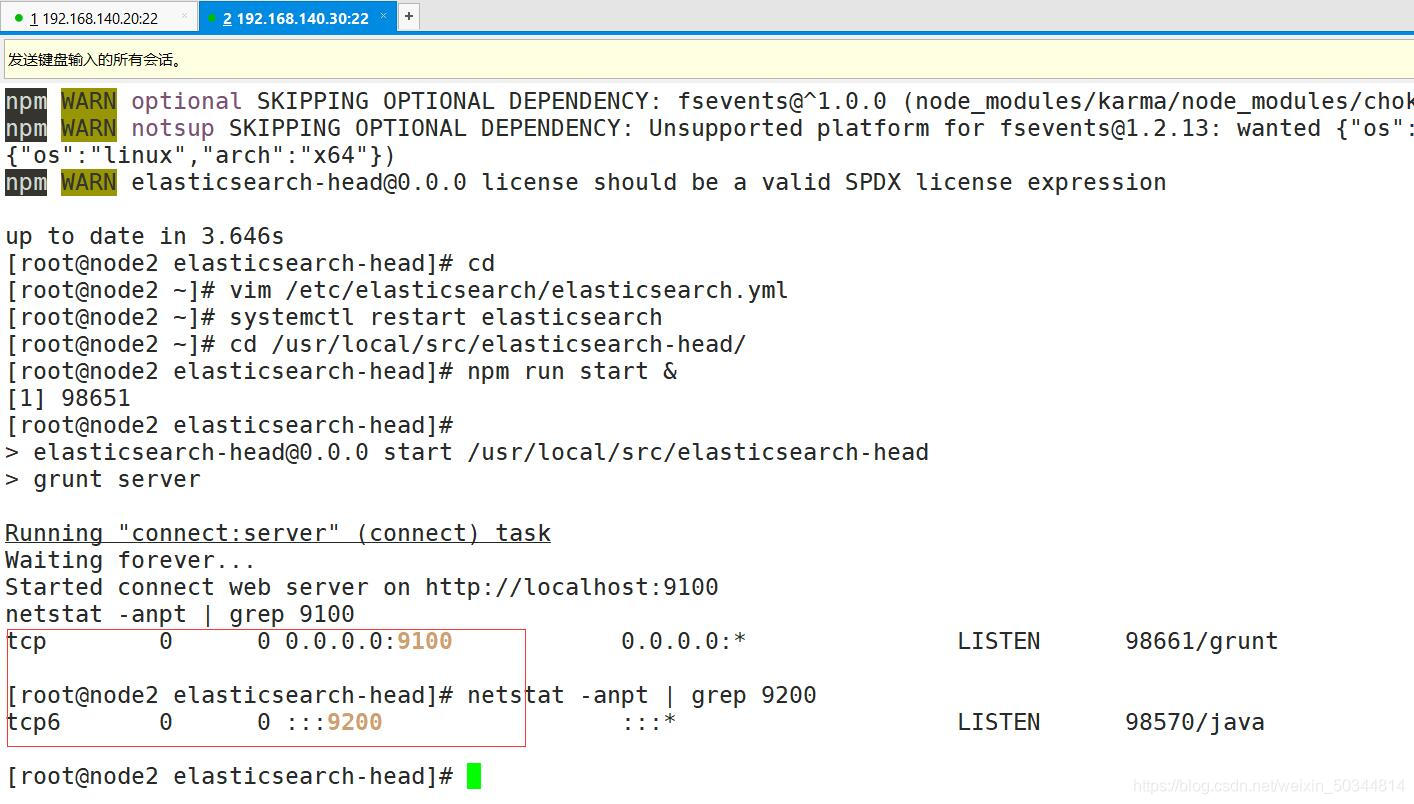Click the '> grunt server' output line
Screen dimensions: 1414x804
[103, 479]
